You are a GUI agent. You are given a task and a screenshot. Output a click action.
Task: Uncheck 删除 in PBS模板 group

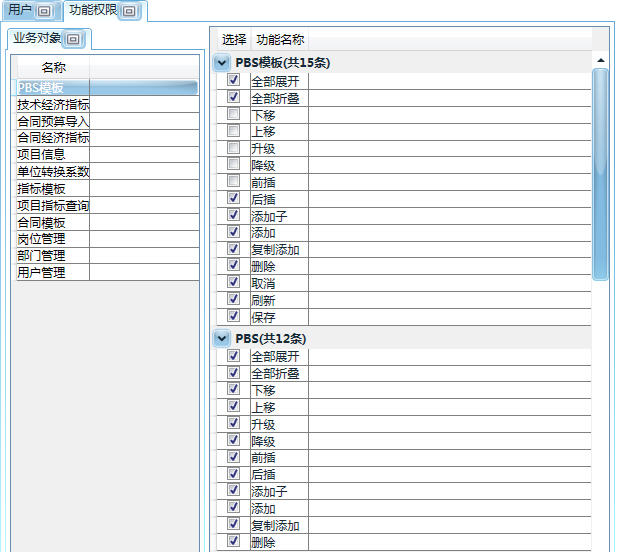point(233,265)
